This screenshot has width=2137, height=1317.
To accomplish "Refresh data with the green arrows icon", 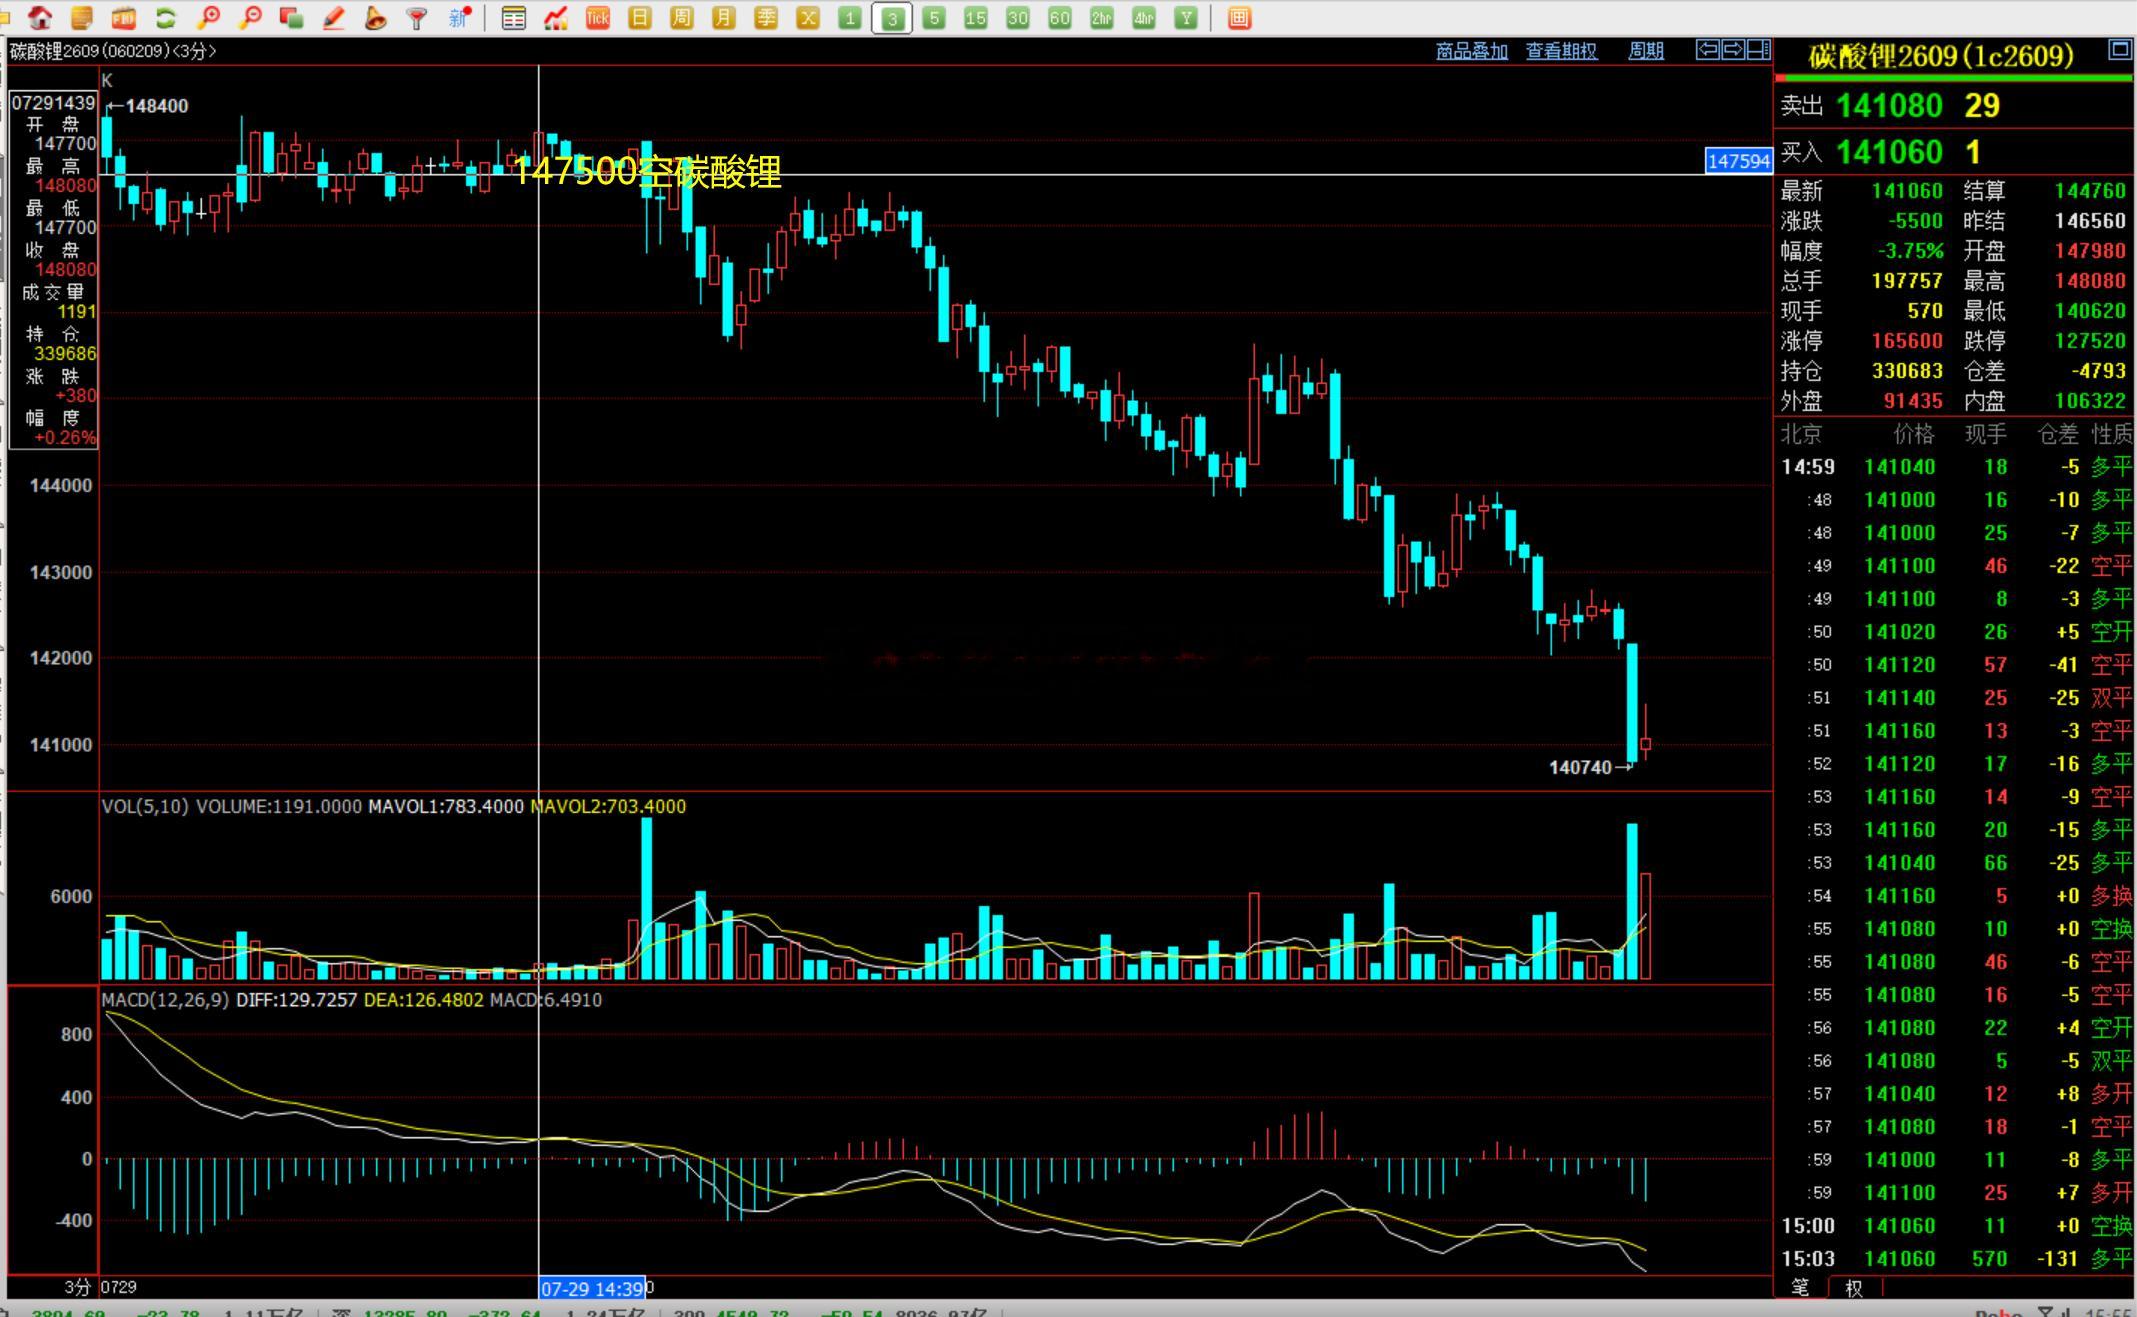I will coord(166,17).
